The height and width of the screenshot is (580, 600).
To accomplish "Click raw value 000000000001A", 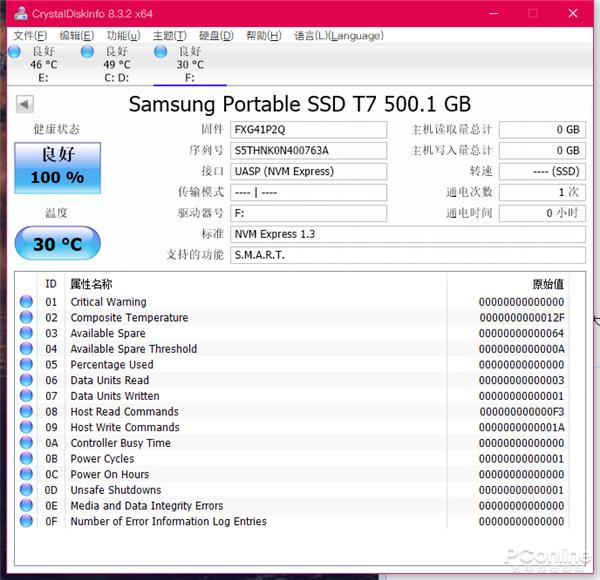I will [522, 427].
